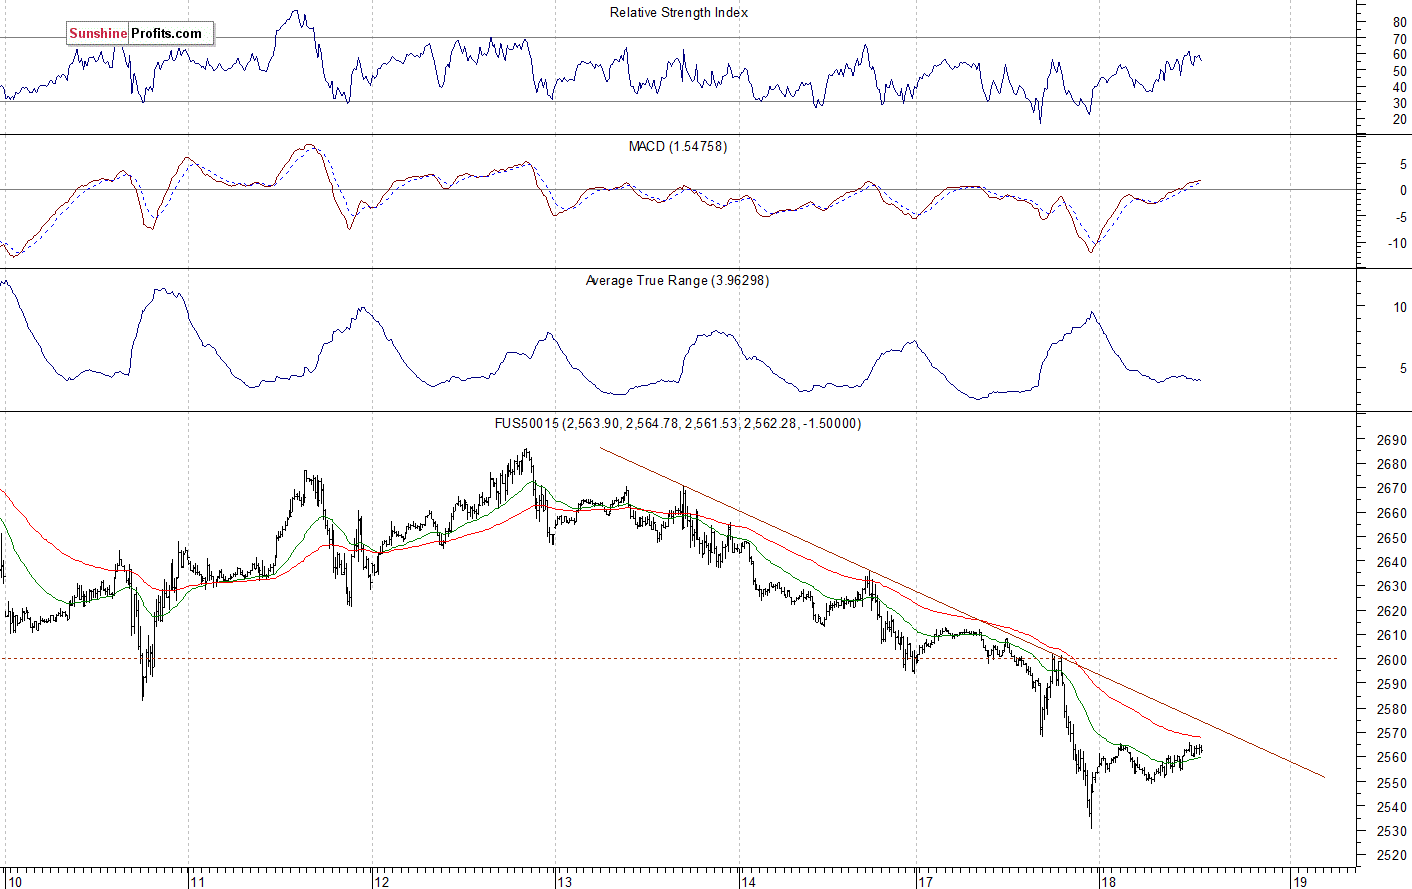Click price level 2600 on price axis

tap(1391, 660)
